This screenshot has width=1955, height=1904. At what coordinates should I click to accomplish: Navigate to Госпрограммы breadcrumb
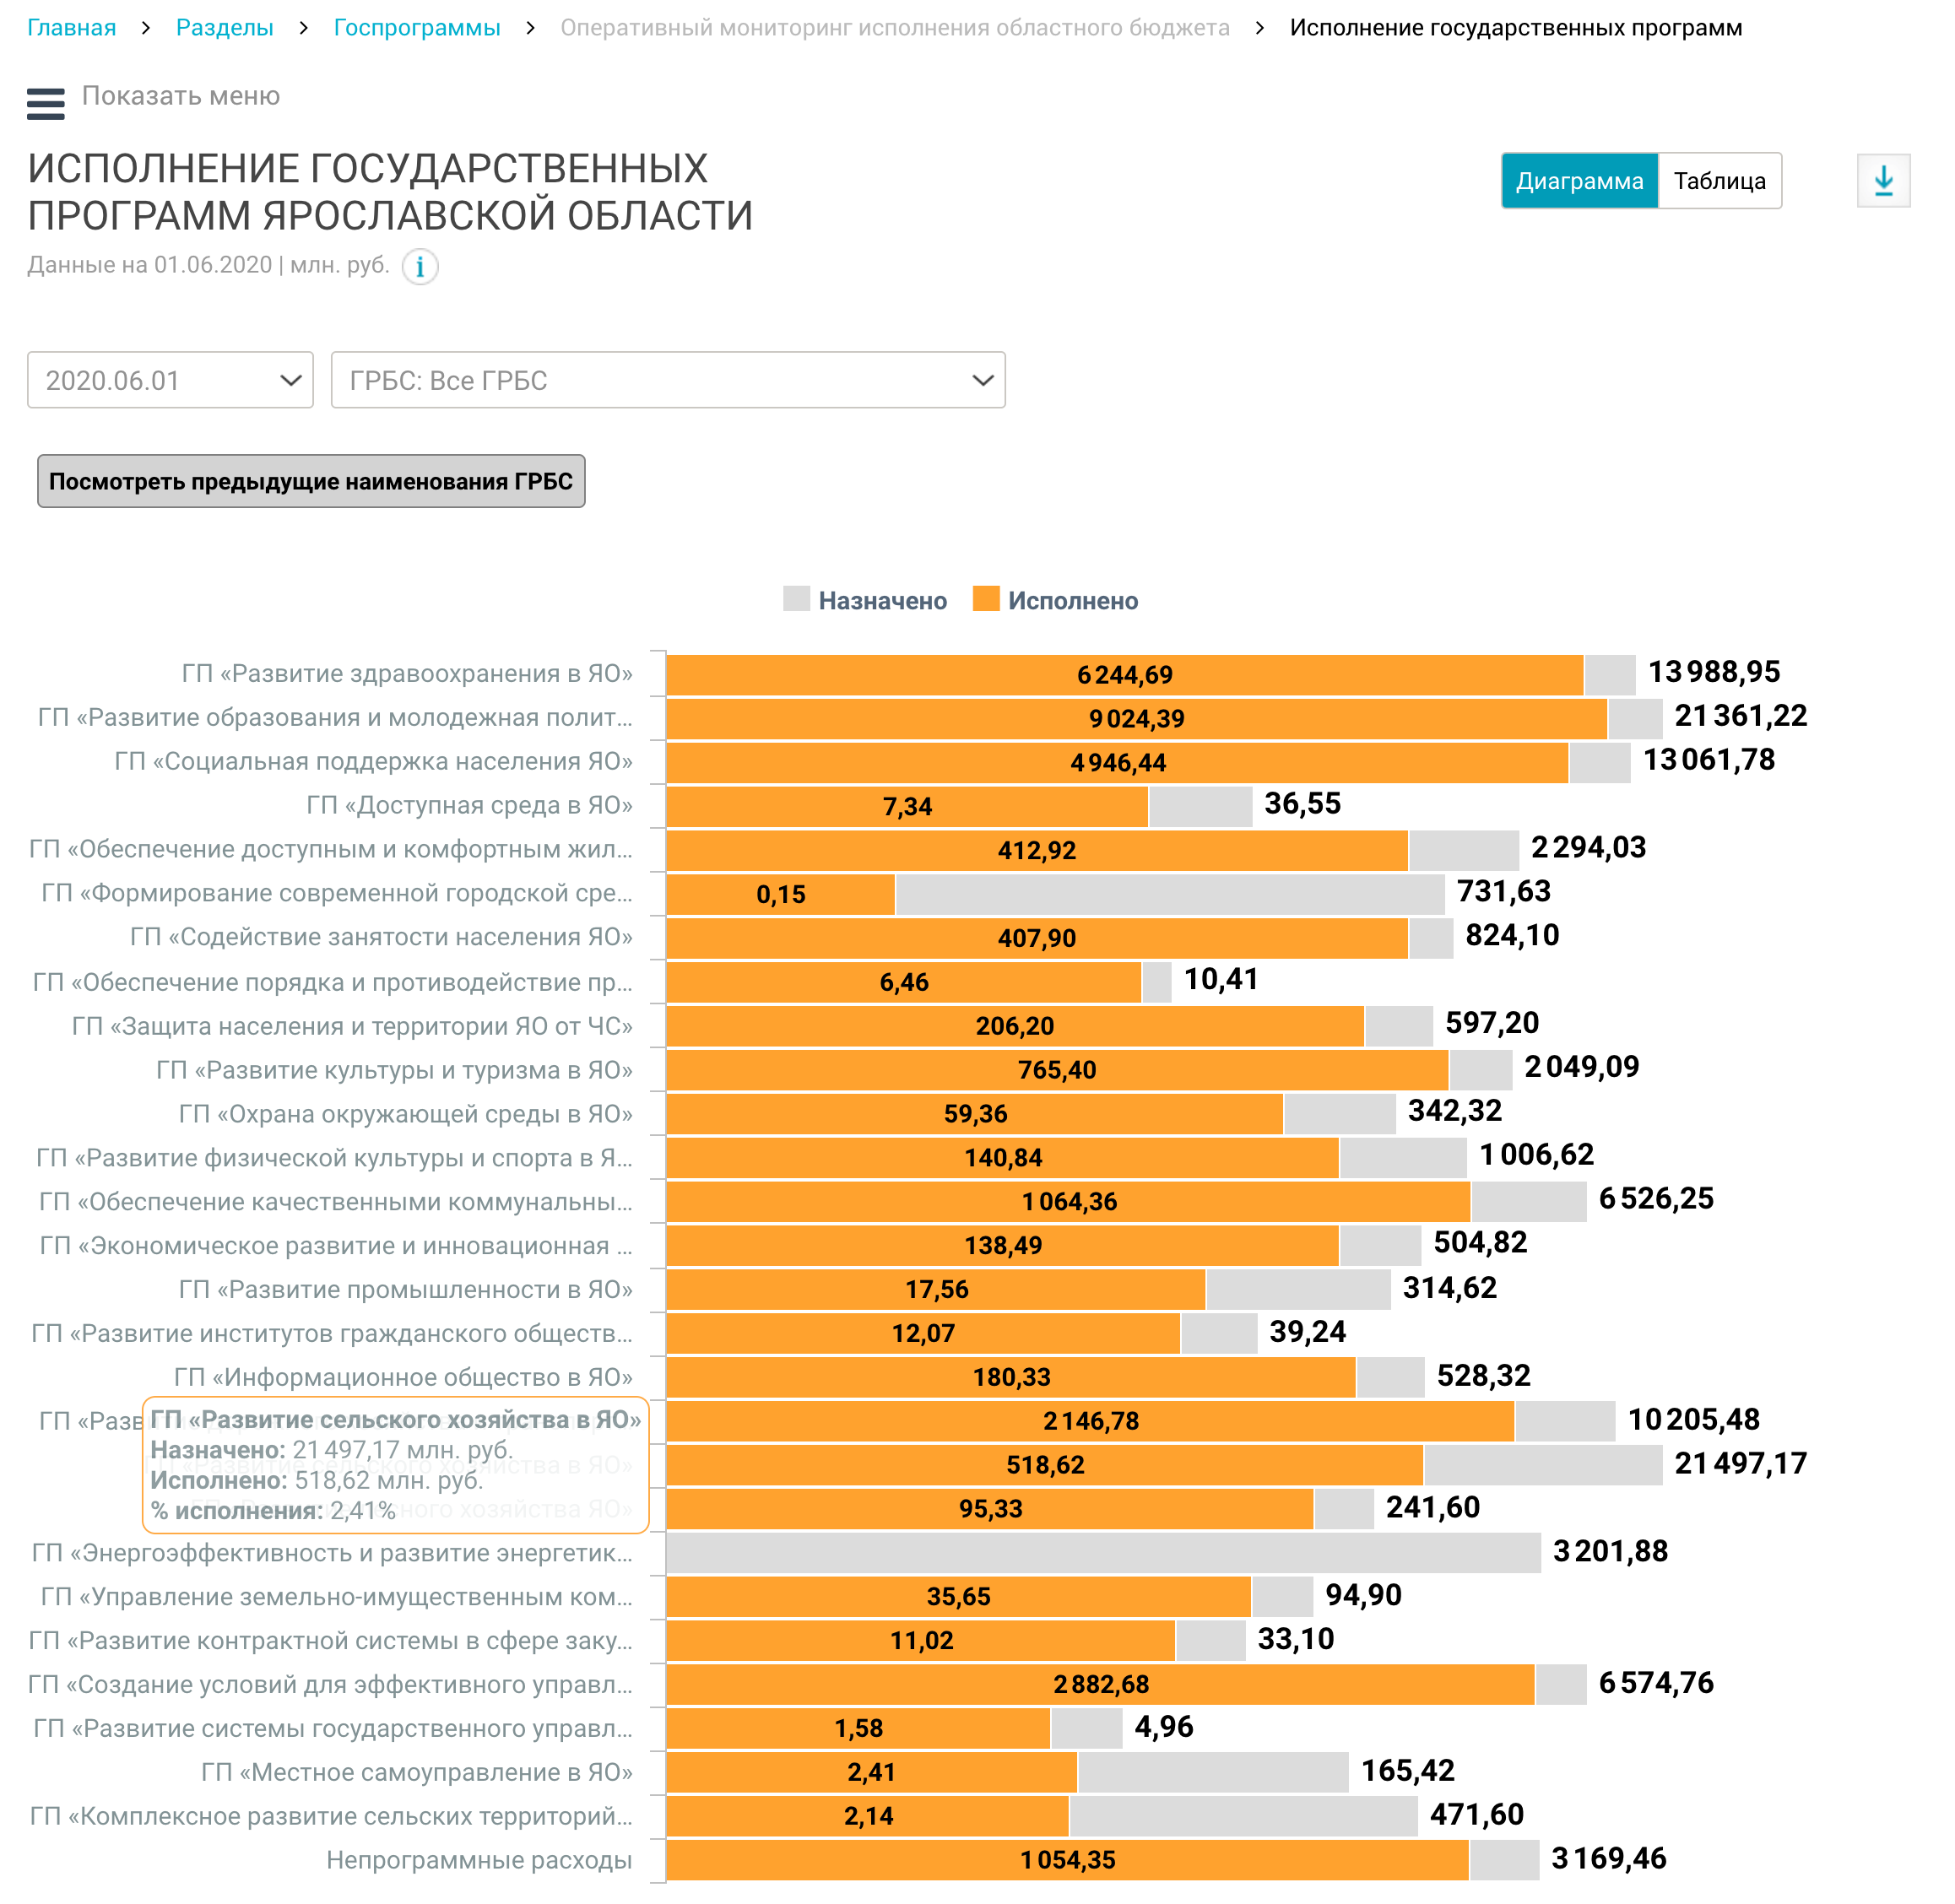416,28
